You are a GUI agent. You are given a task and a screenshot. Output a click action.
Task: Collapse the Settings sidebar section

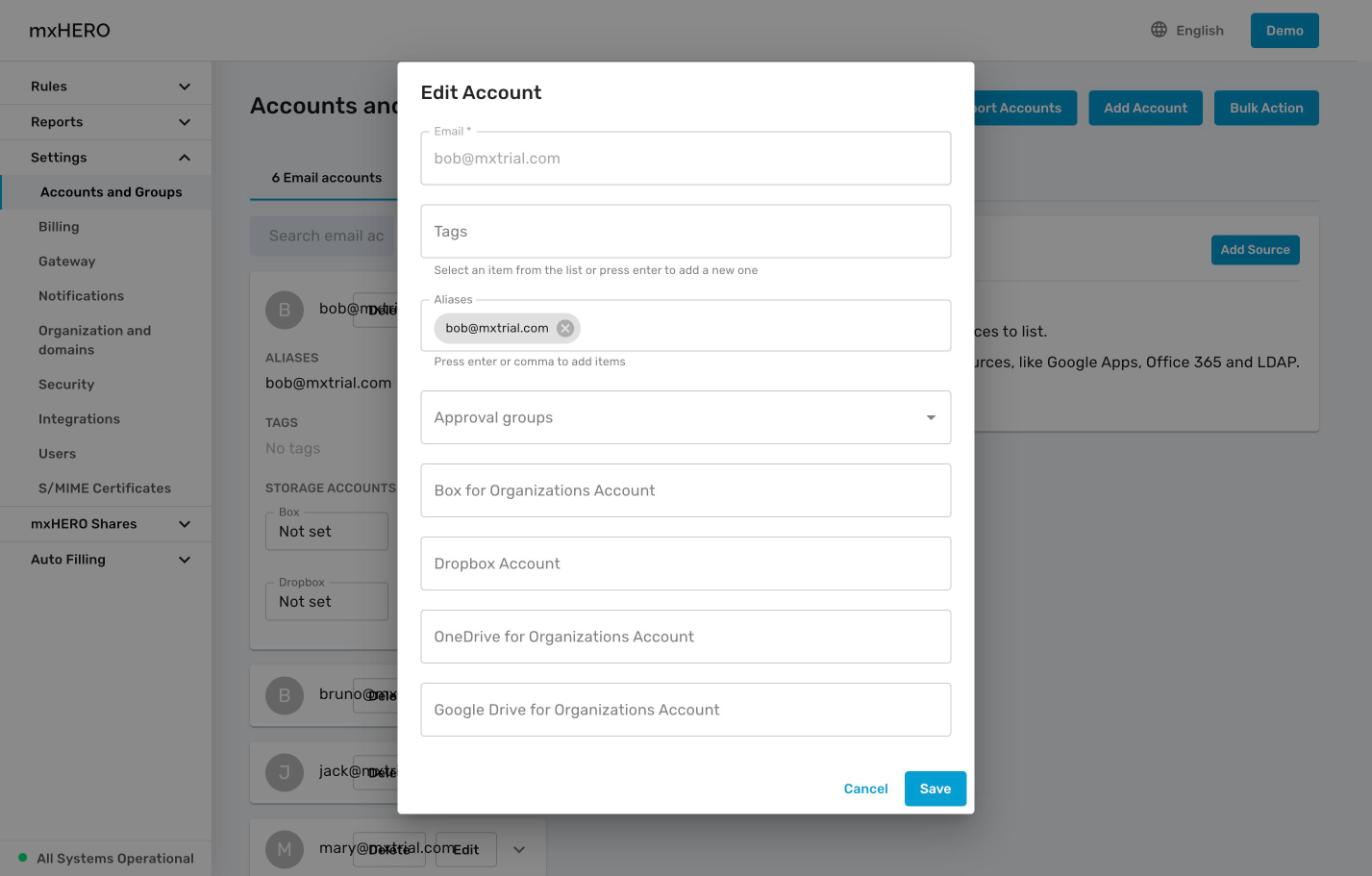point(106,158)
